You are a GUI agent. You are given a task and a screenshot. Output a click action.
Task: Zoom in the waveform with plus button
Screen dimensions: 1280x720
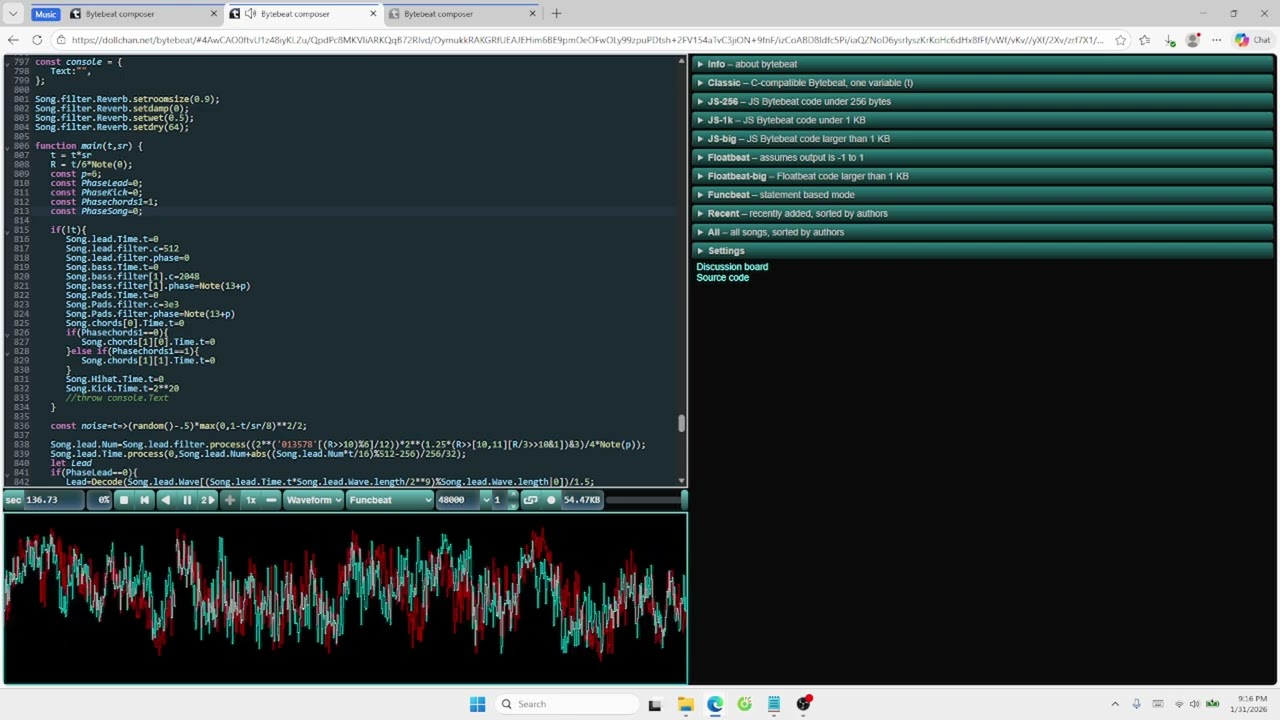click(x=230, y=500)
